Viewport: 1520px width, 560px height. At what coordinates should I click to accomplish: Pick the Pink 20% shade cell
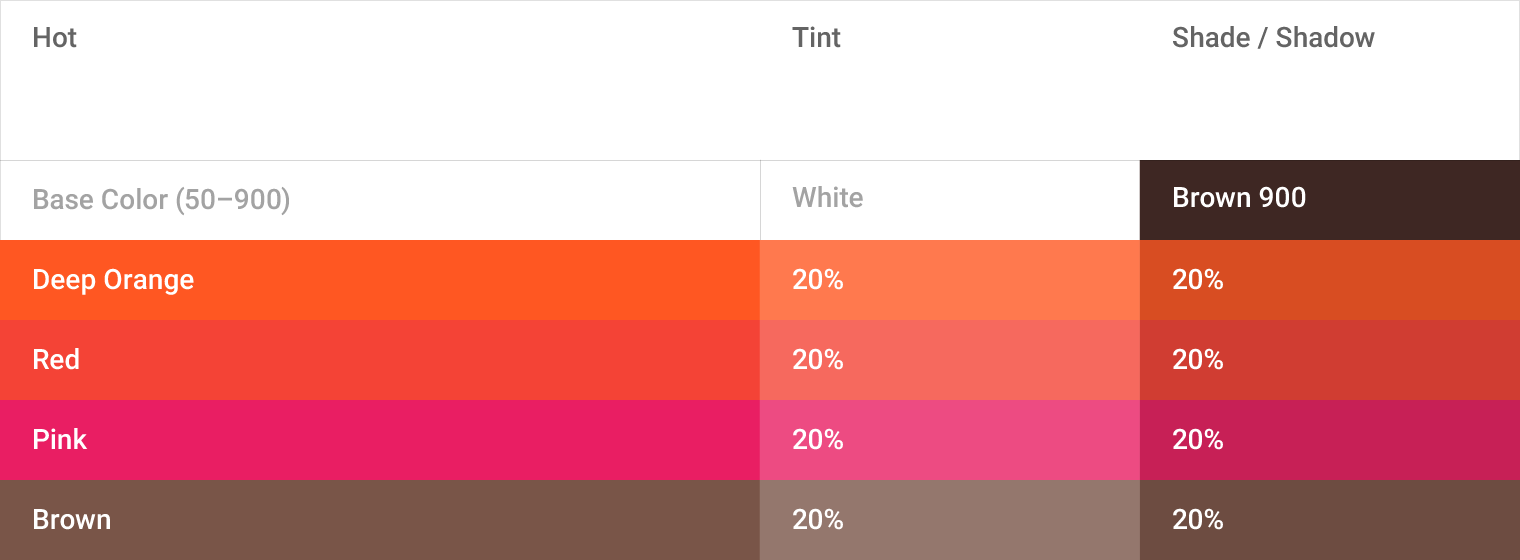point(1330,440)
